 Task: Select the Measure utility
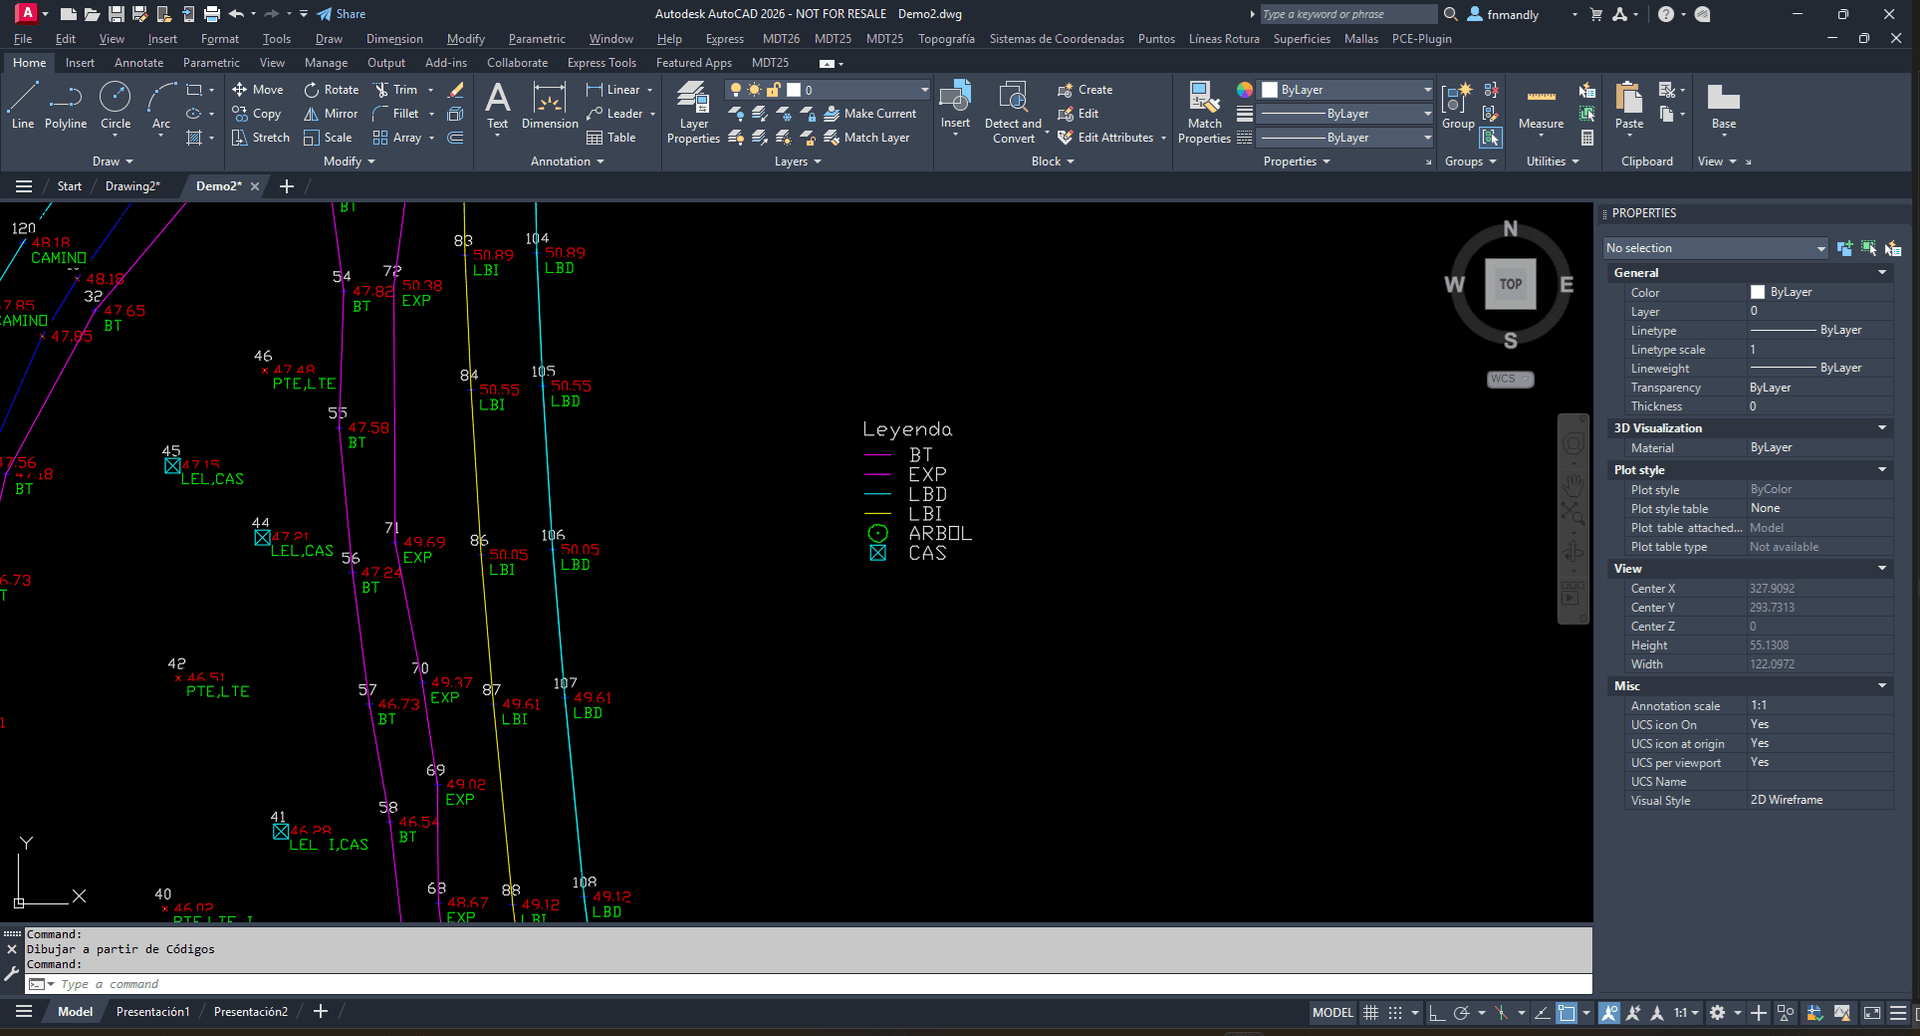pyautogui.click(x=1540, y=107)
